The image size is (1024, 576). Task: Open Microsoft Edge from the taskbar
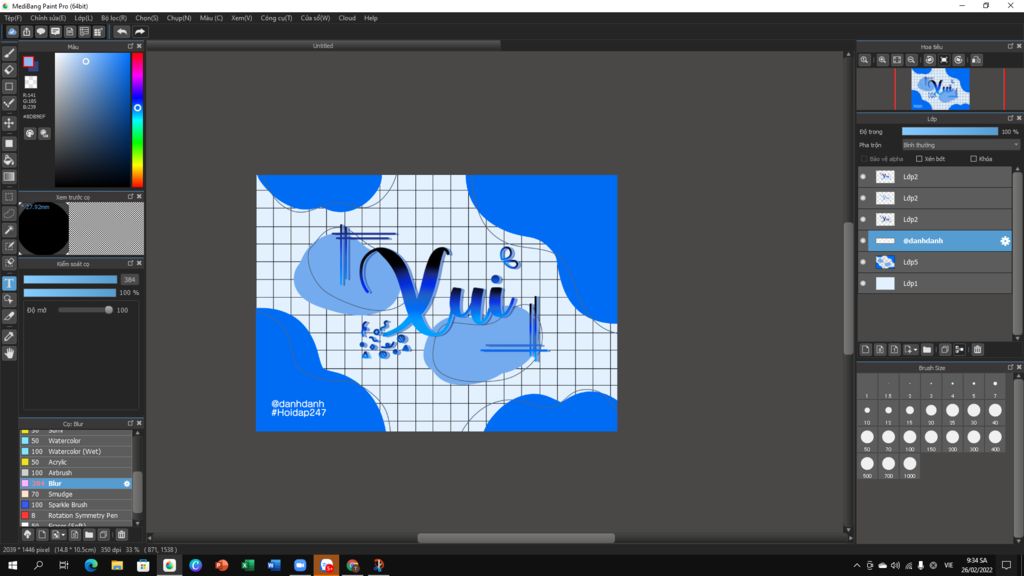91,565
